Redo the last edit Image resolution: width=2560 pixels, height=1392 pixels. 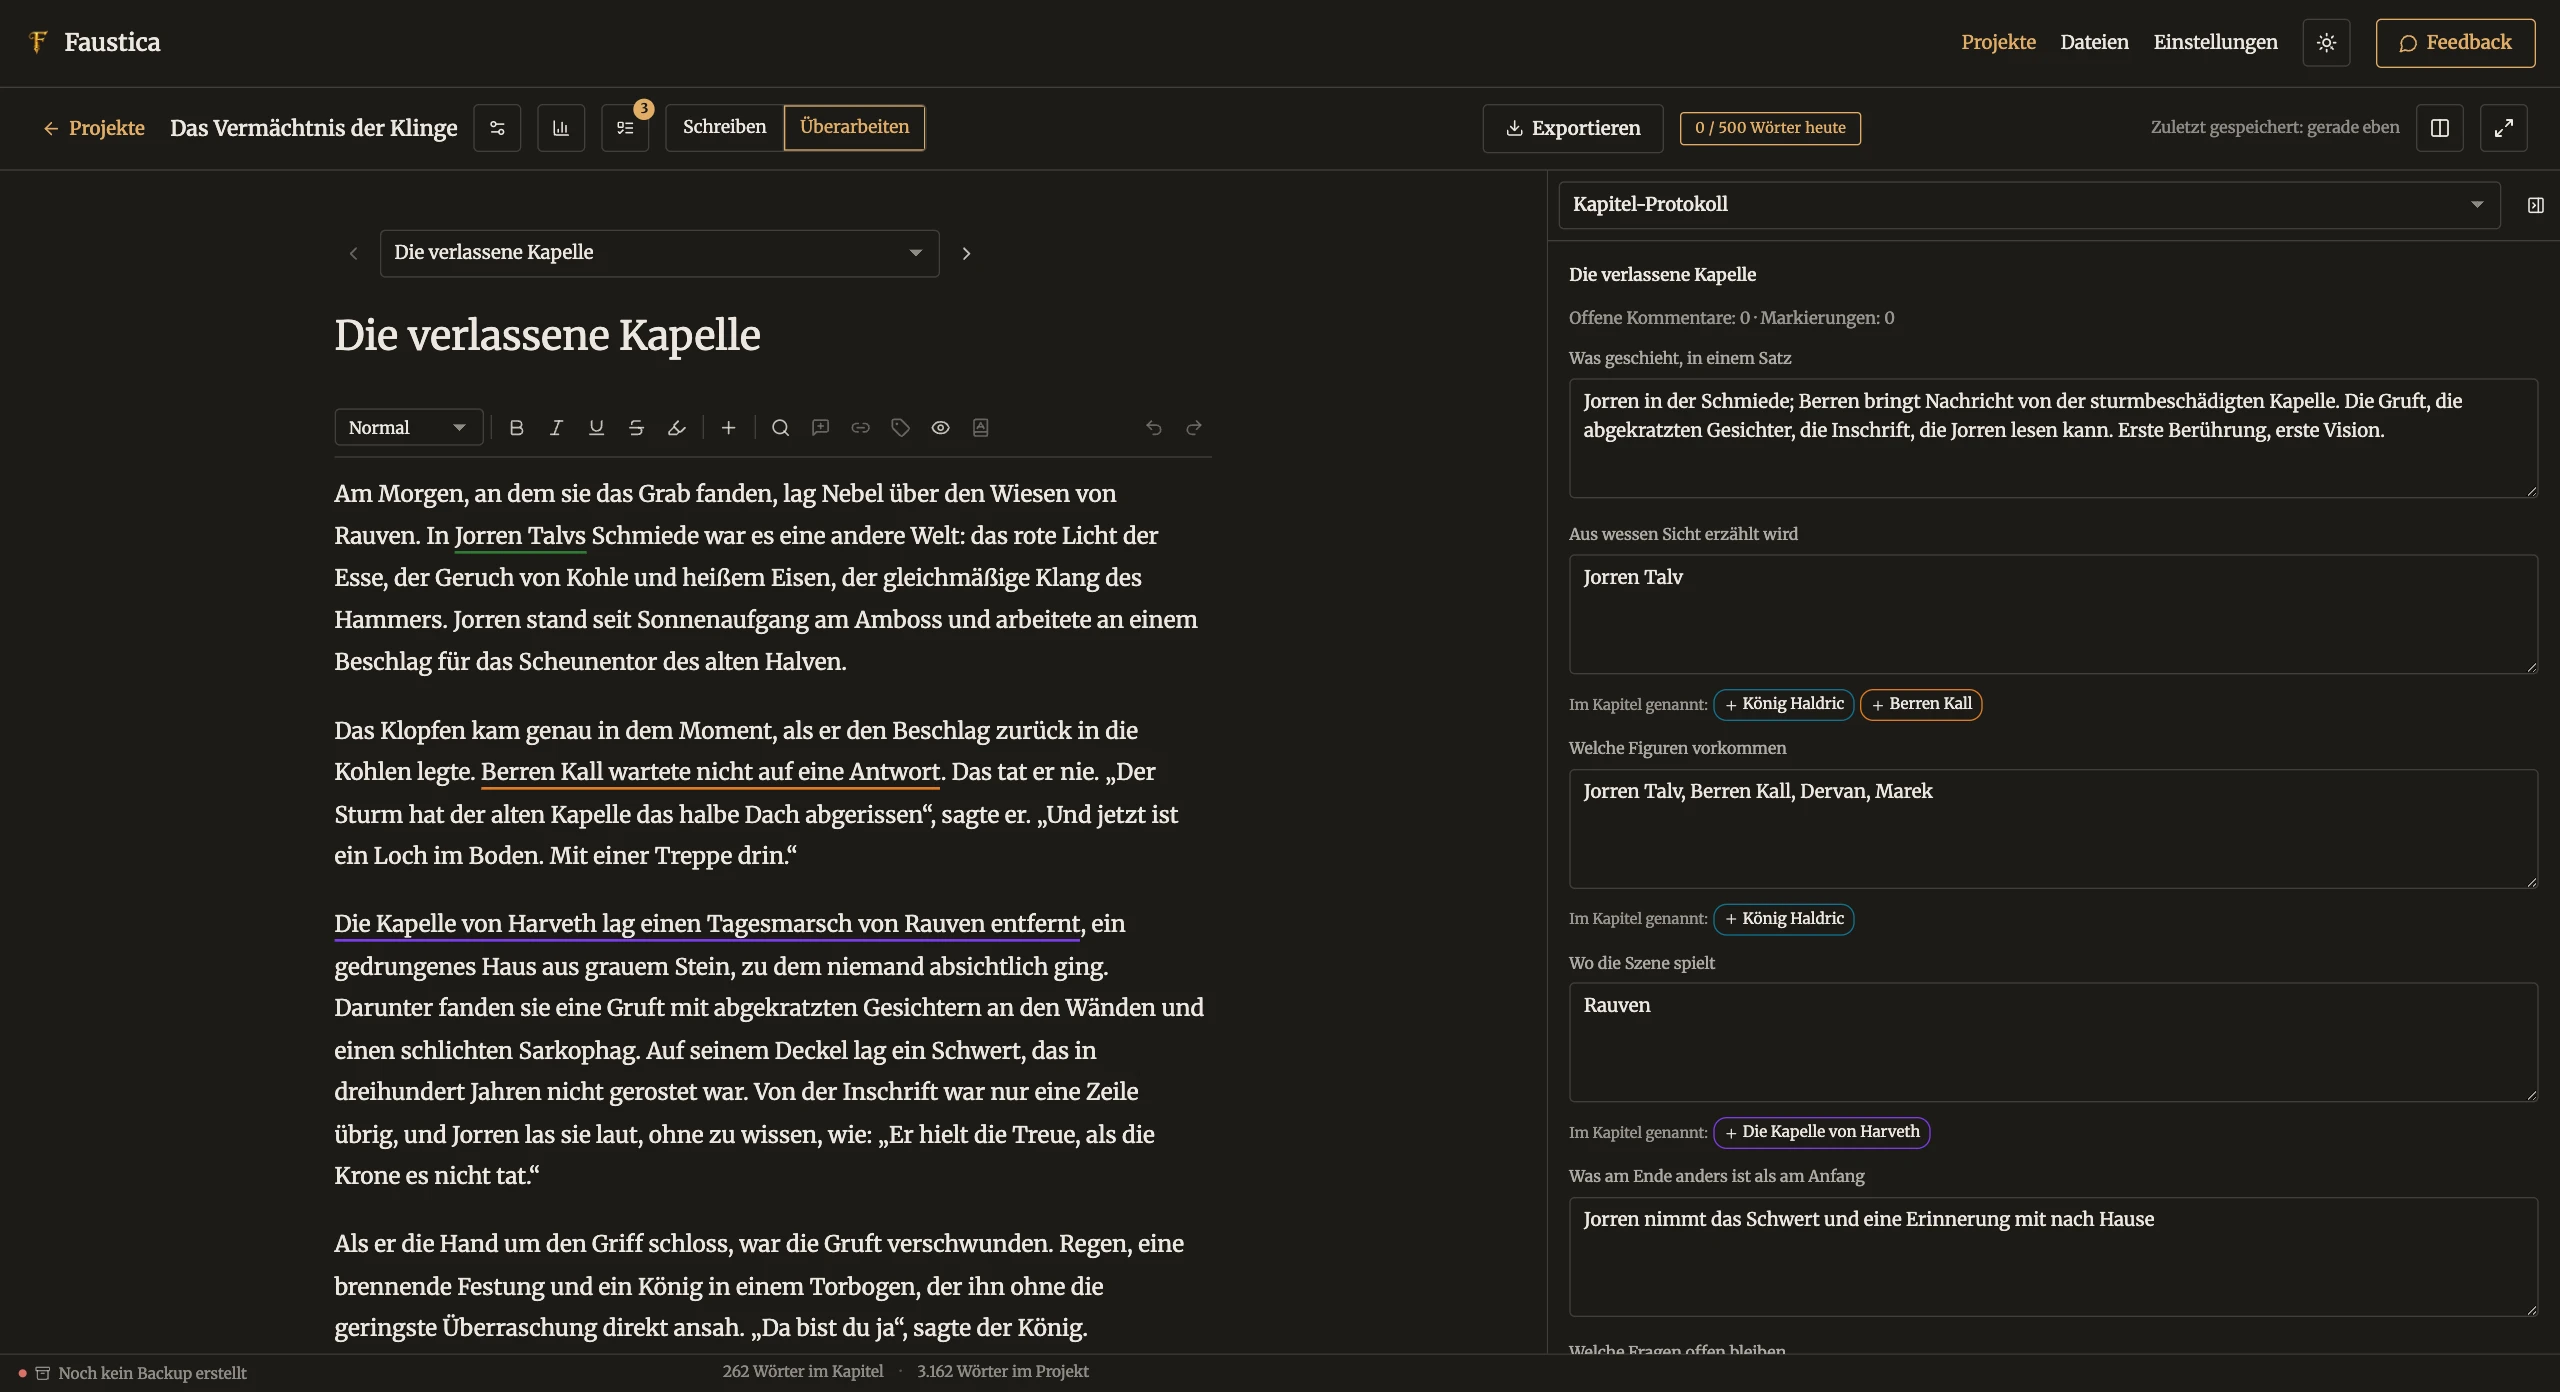tap(1193, 428)
